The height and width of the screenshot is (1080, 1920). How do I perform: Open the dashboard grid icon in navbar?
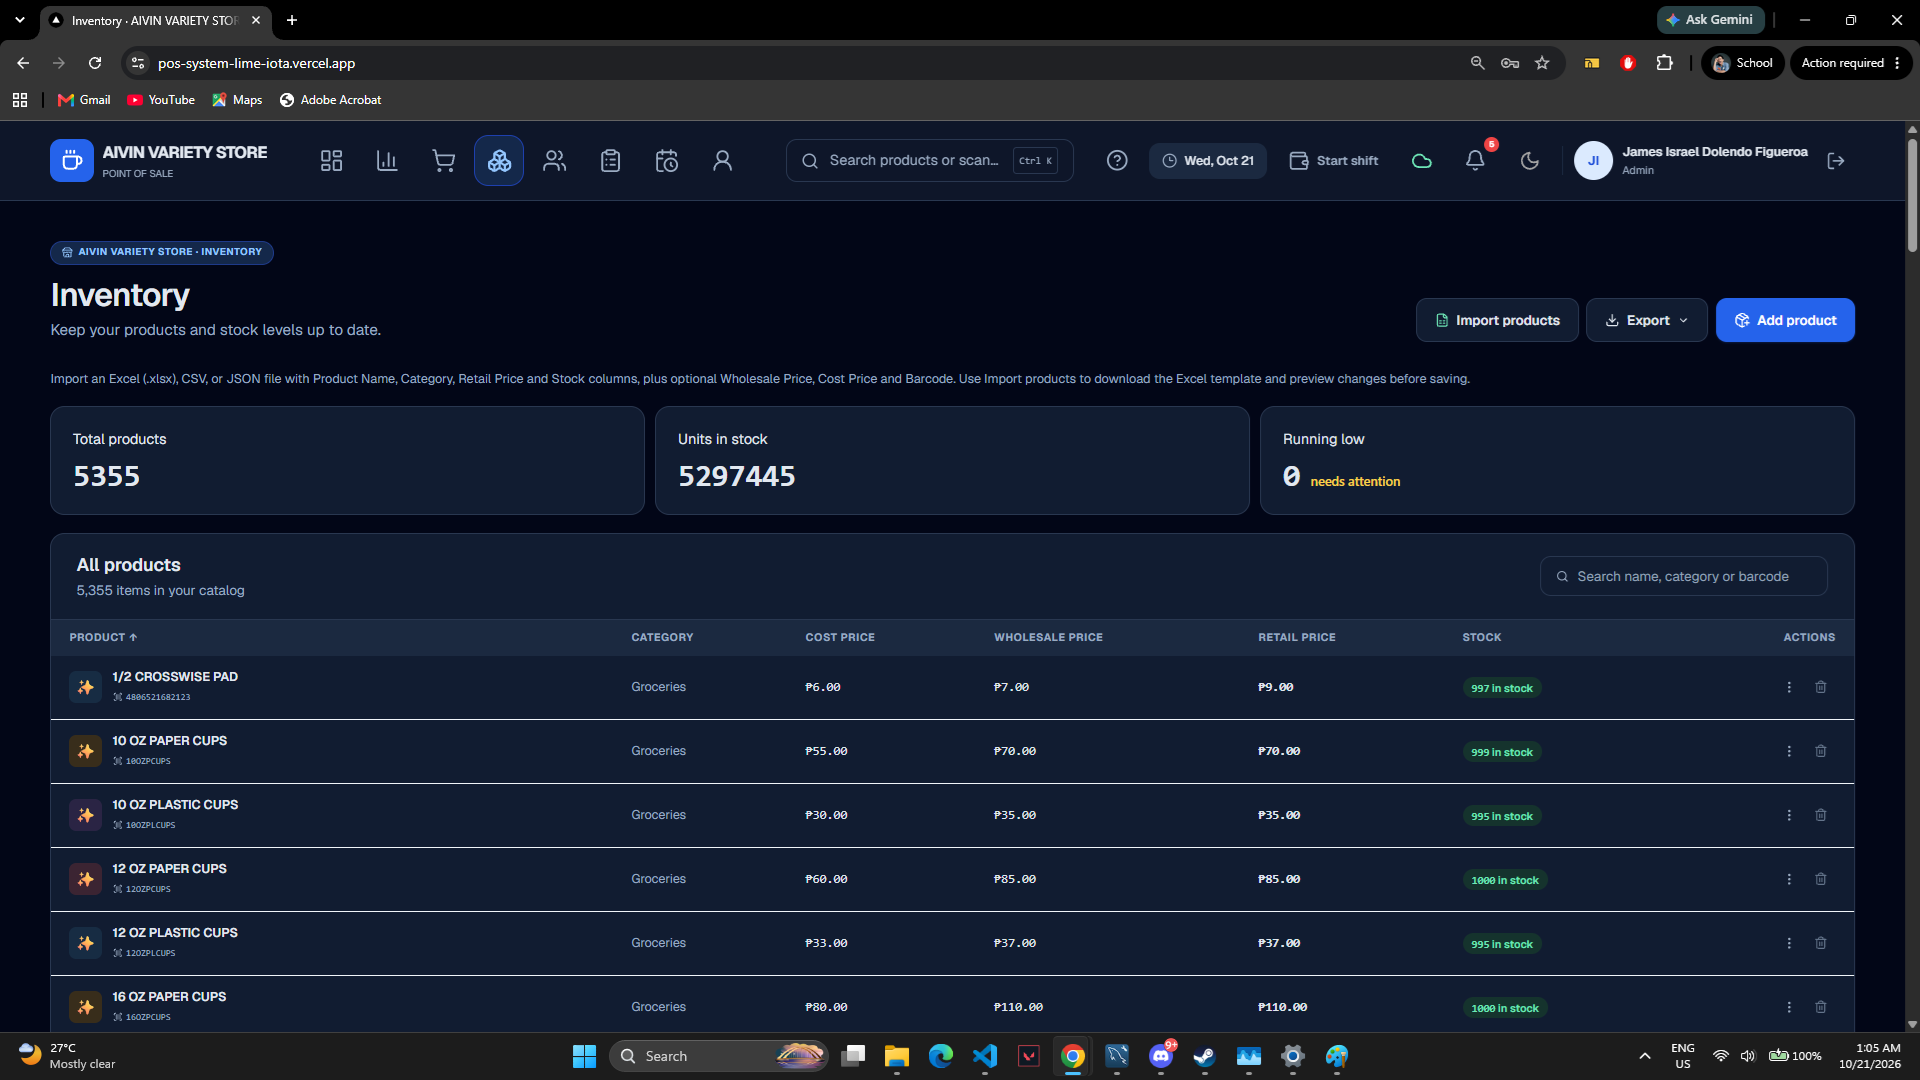click(x=331, y=161)
